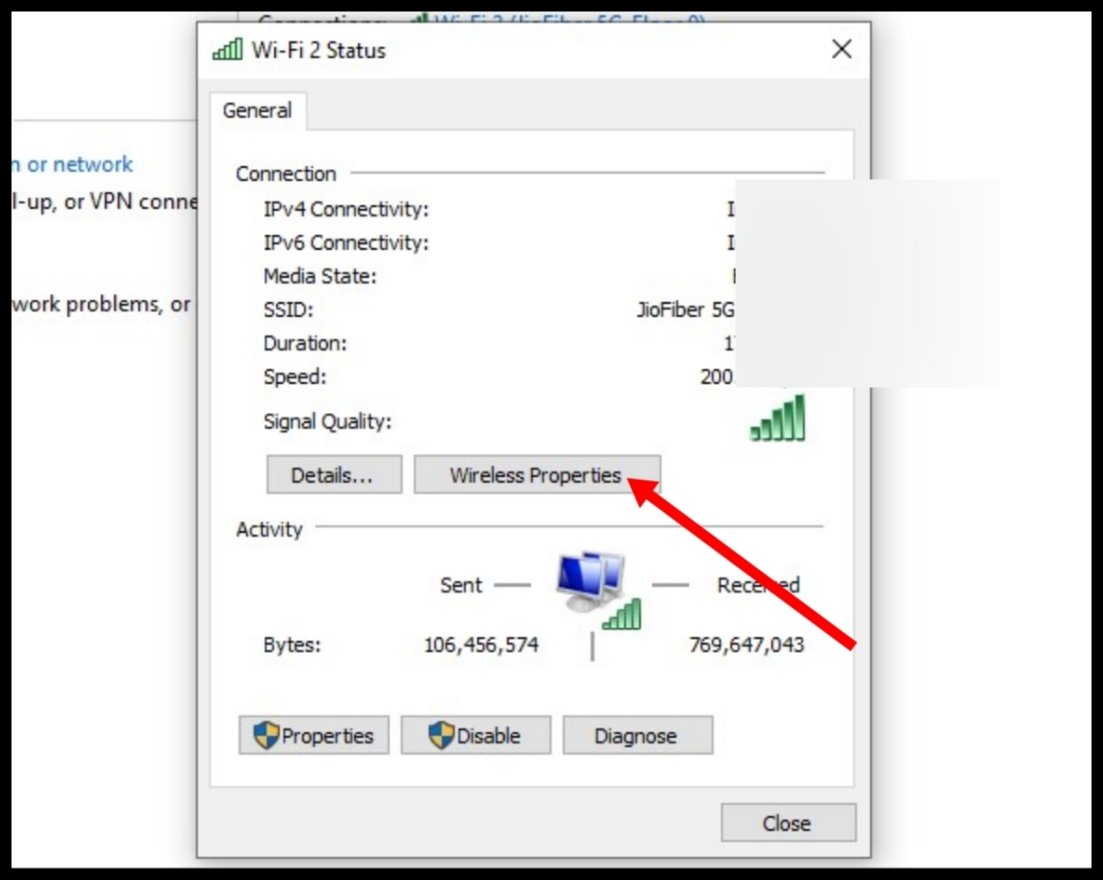The image size is (1103, 880).
Task: Open Wireless Properties
Action: pyautogui.click(x=537, y=475)
